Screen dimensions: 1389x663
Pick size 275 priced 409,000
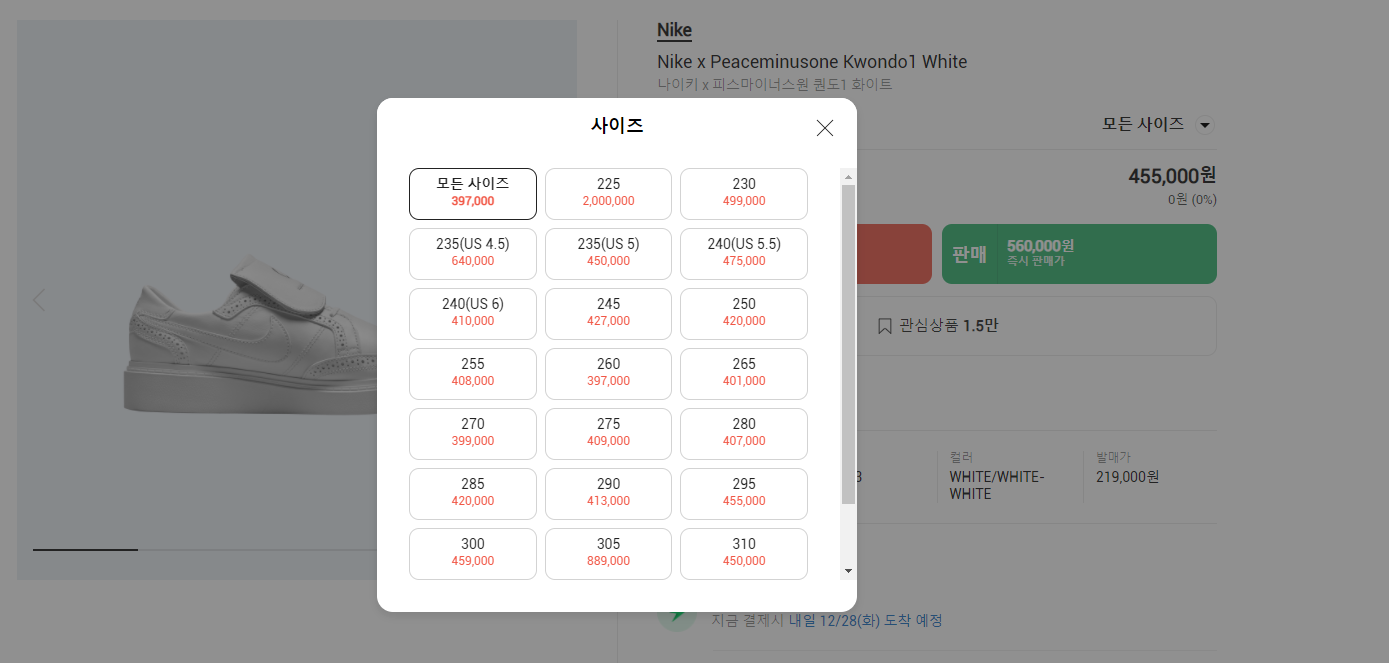(x=608, y=434)
